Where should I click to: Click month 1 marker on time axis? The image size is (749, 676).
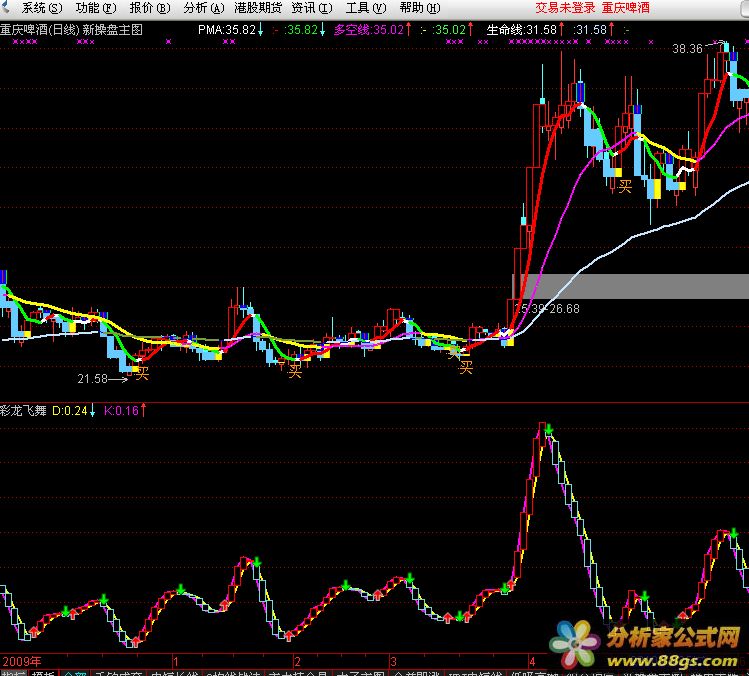[175, 662]
